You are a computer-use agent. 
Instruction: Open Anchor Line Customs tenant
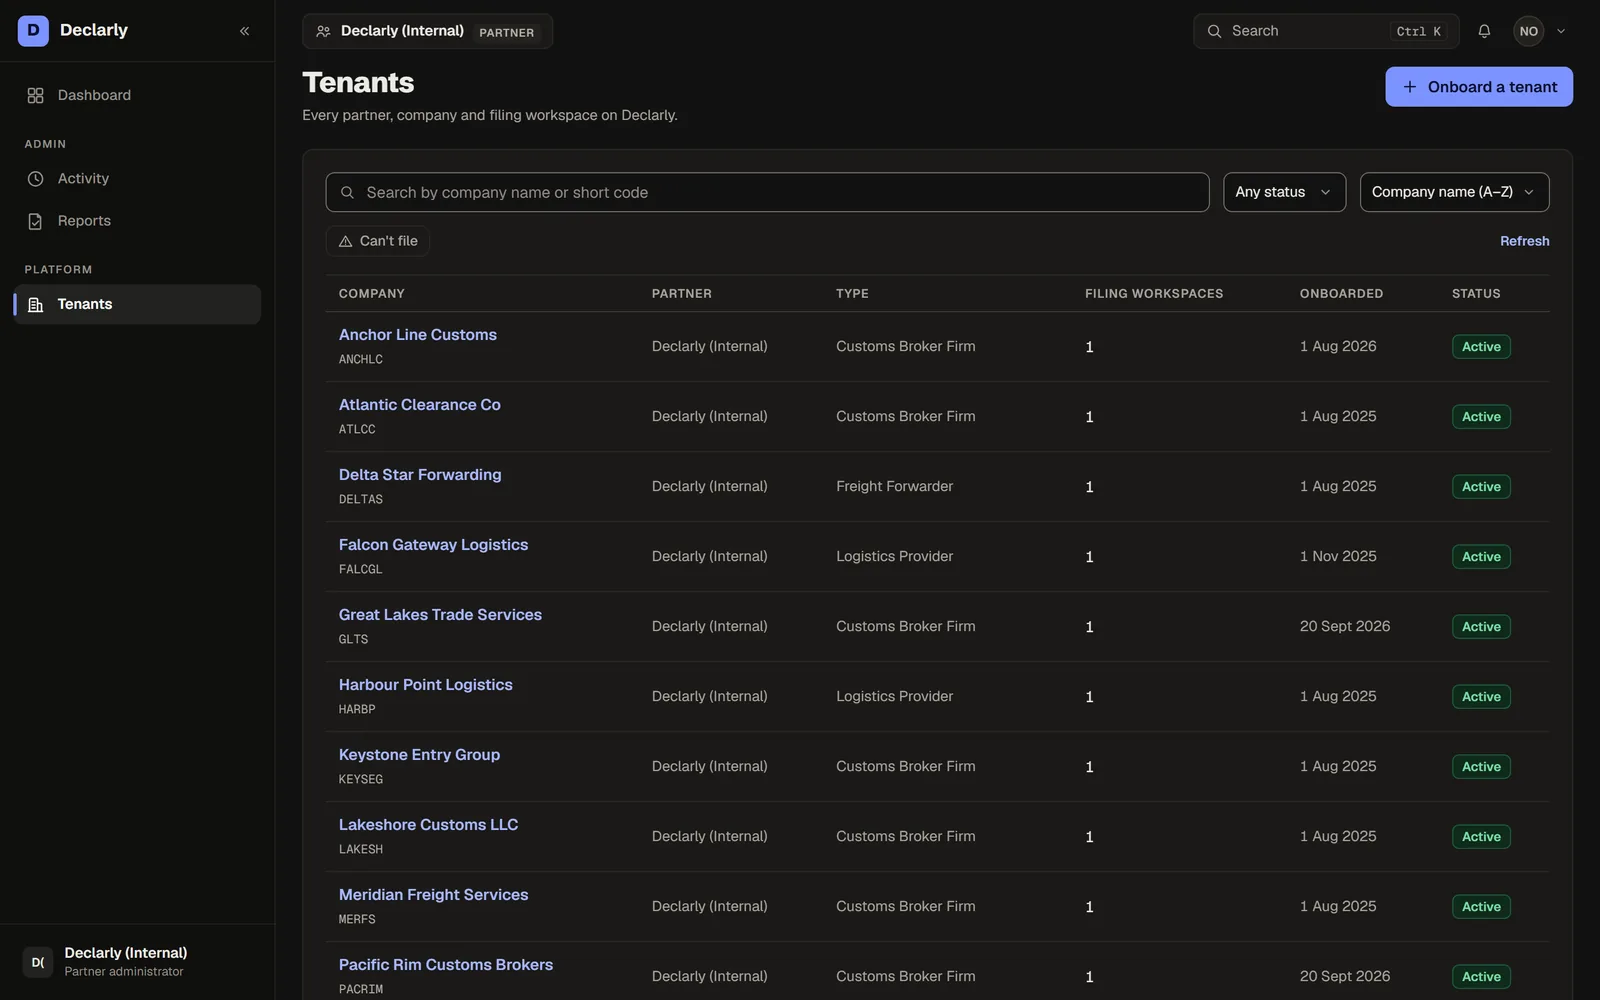tap(417, 335)
